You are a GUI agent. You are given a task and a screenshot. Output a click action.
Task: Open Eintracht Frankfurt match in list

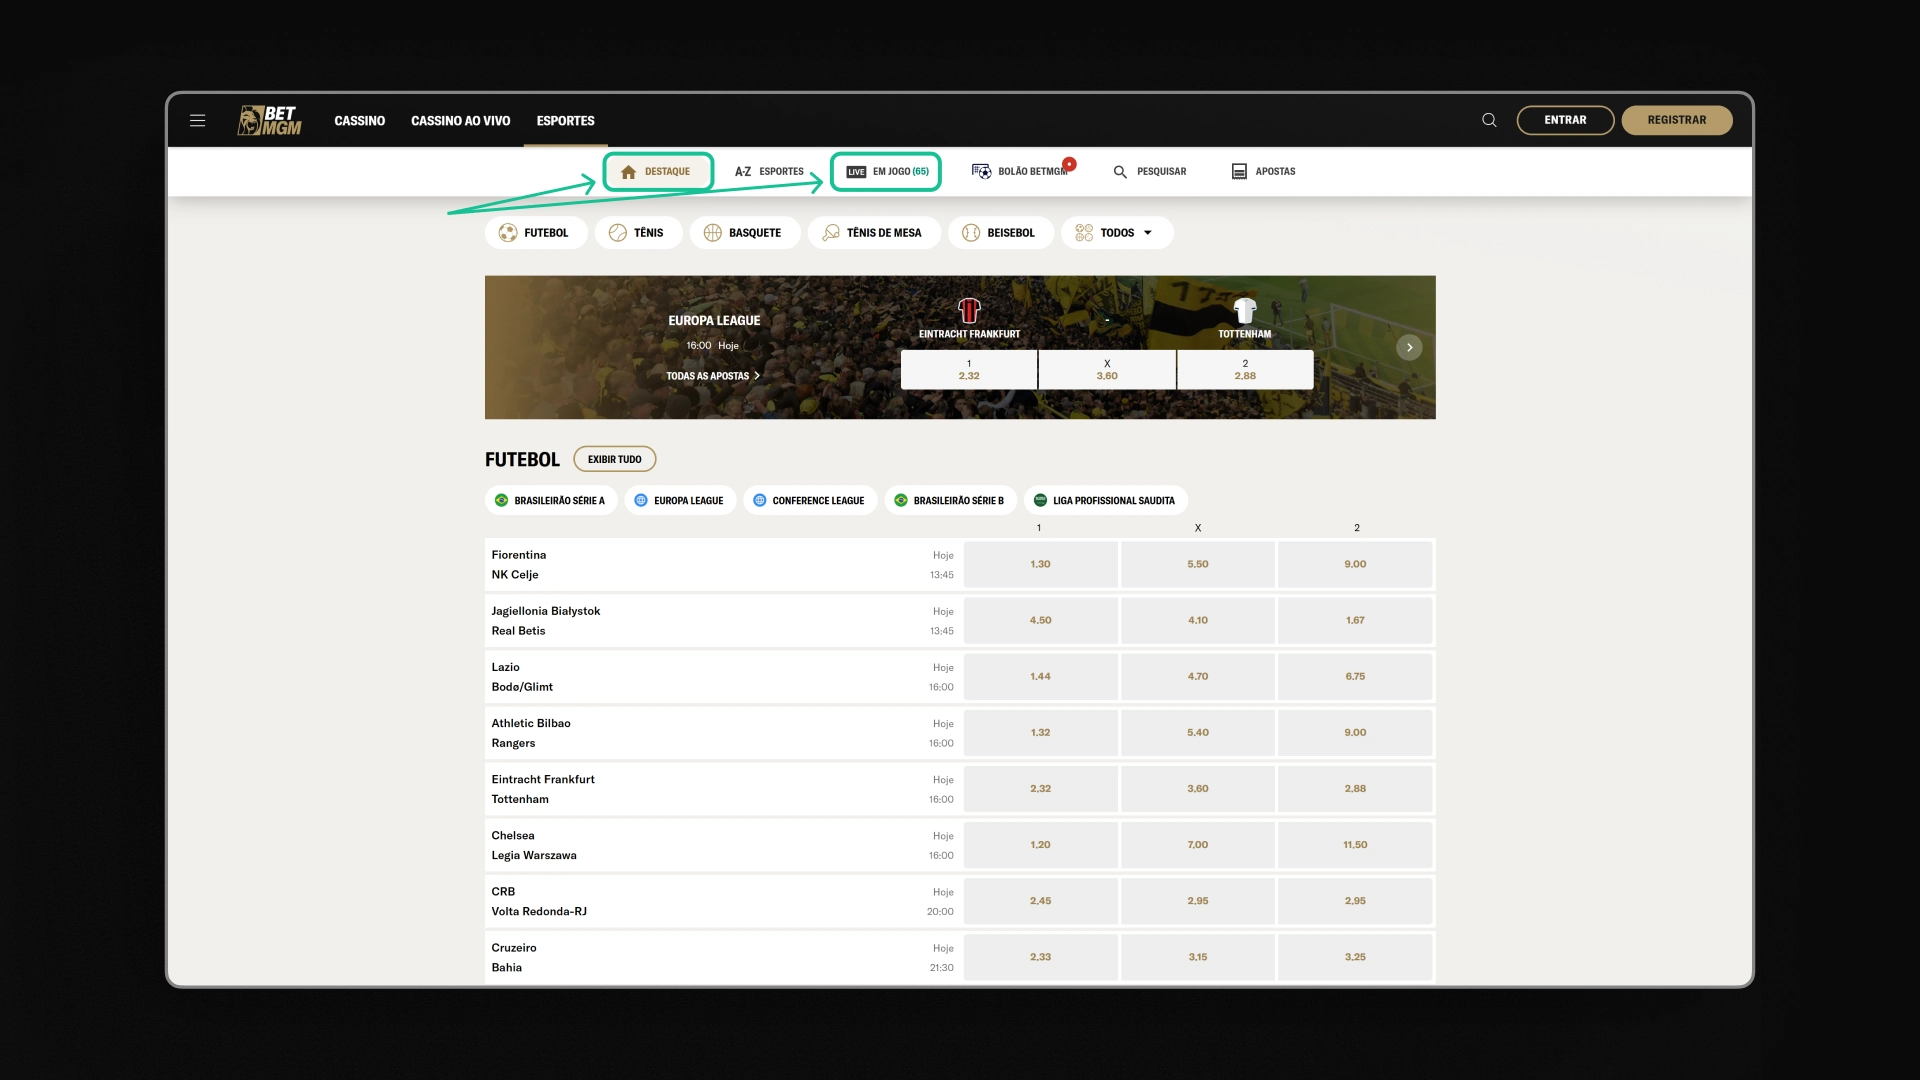tap(723, 788)
